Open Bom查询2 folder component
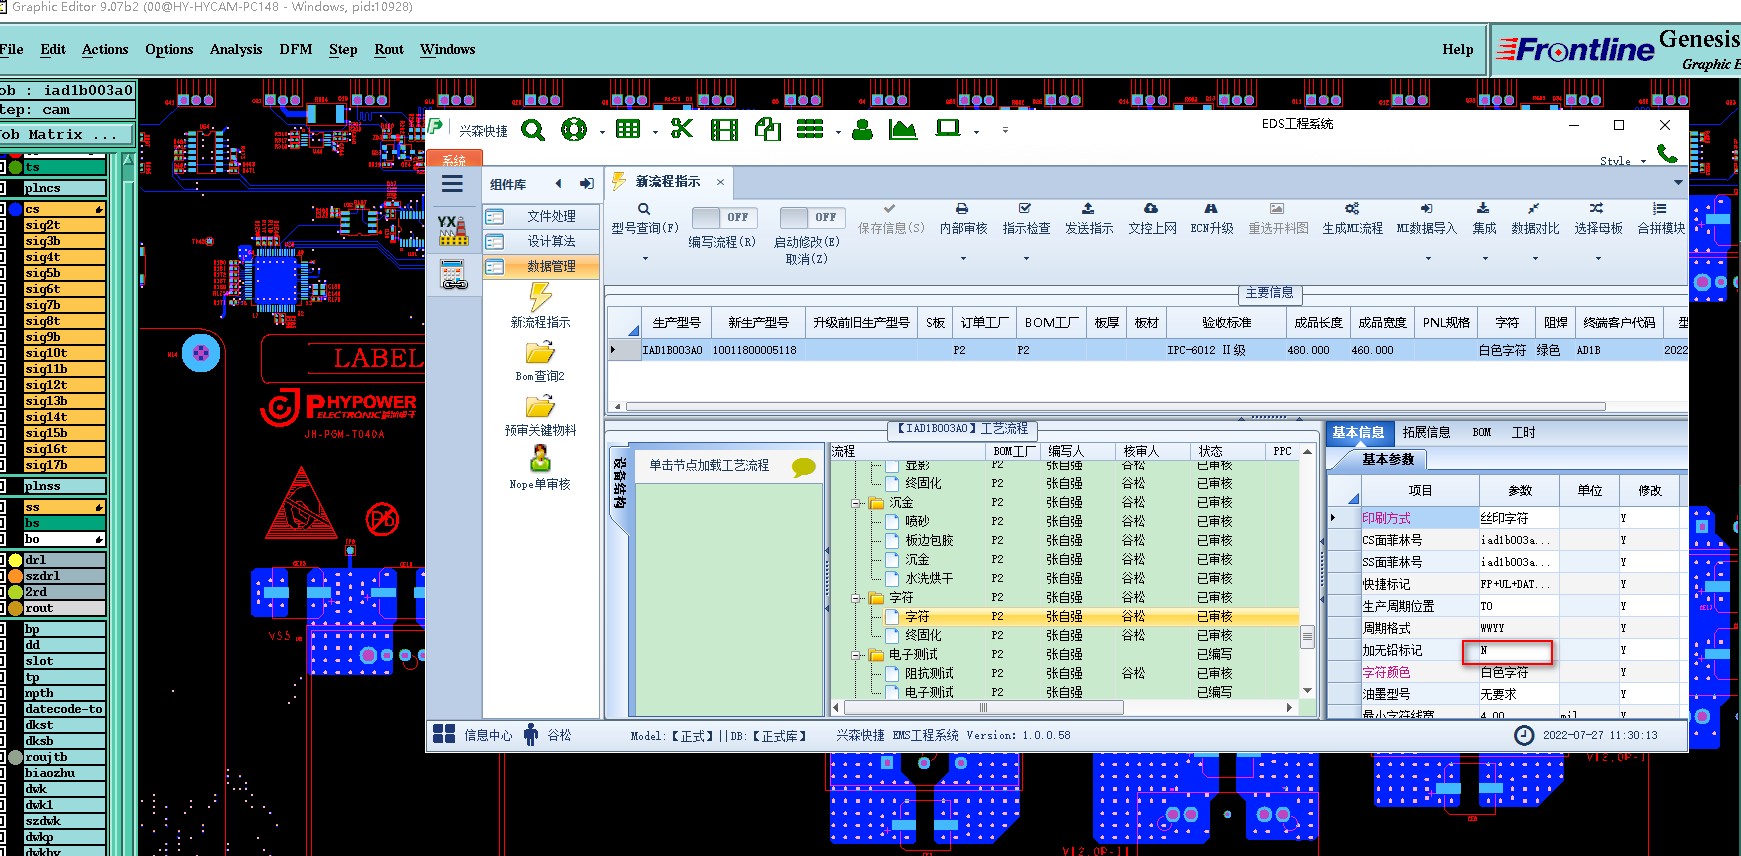1741x856 pixels. click(540, 362)
